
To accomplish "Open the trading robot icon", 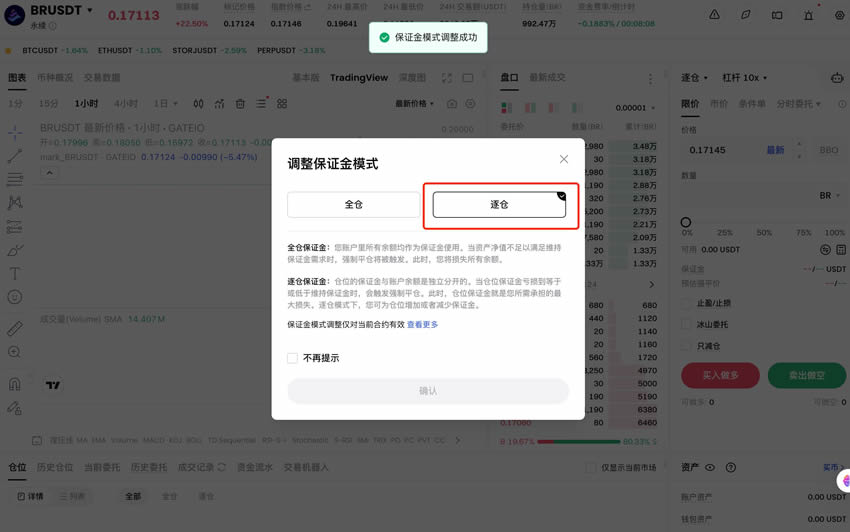I will tap(837, 78).
